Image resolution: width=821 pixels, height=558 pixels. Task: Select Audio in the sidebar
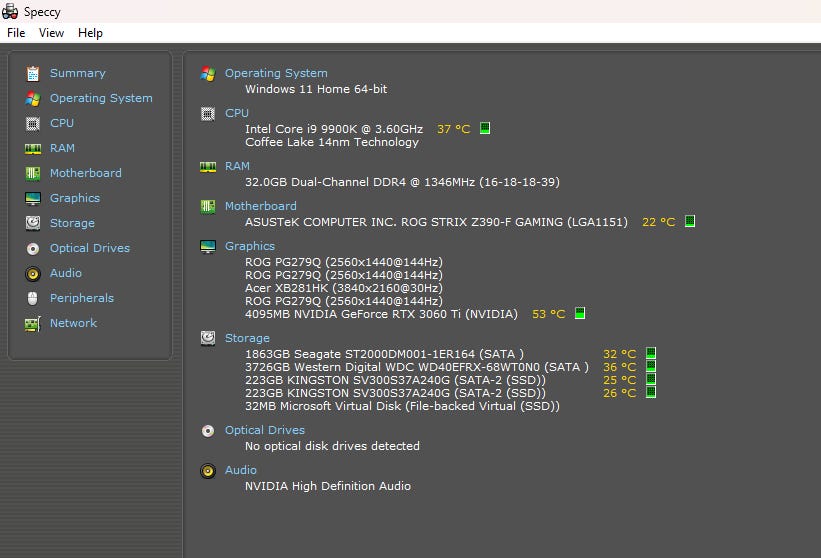tap(66, 273)
